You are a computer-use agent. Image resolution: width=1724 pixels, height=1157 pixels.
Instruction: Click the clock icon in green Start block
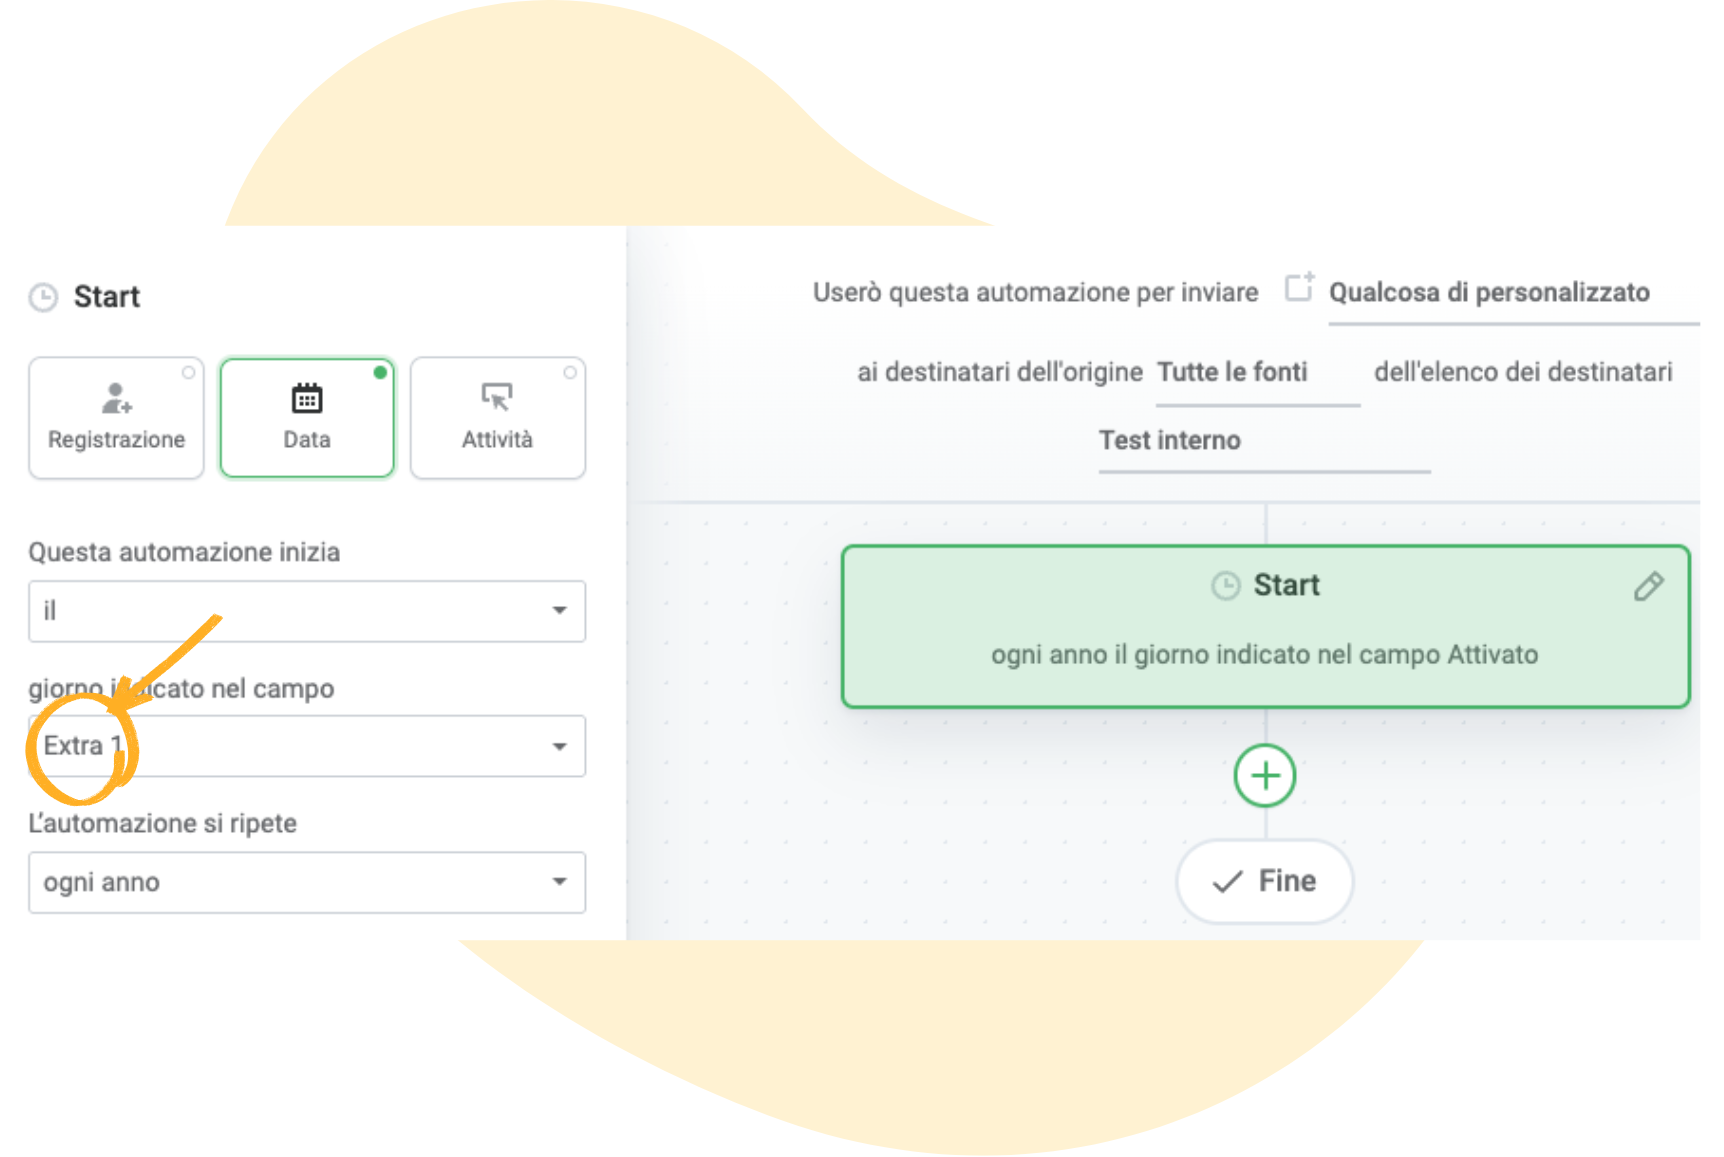coord(1225,585)
